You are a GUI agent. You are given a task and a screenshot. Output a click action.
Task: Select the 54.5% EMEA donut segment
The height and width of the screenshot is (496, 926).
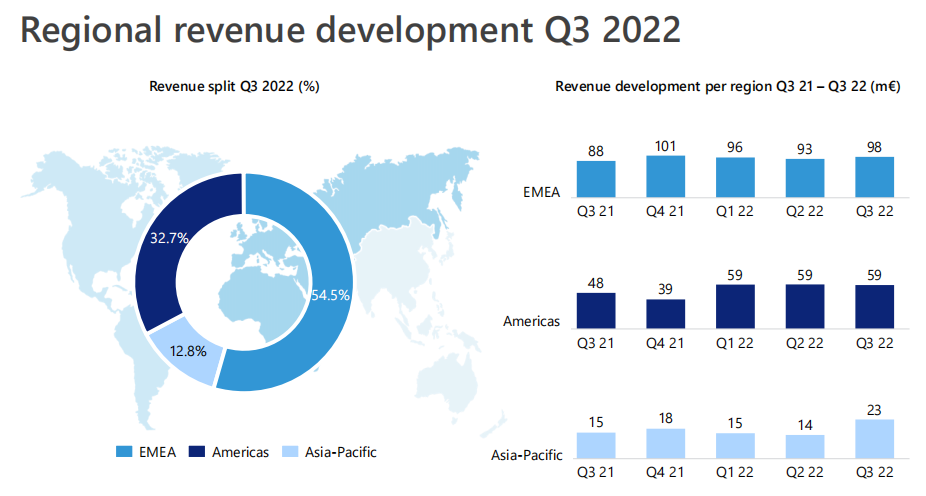[x=320, y=300]
